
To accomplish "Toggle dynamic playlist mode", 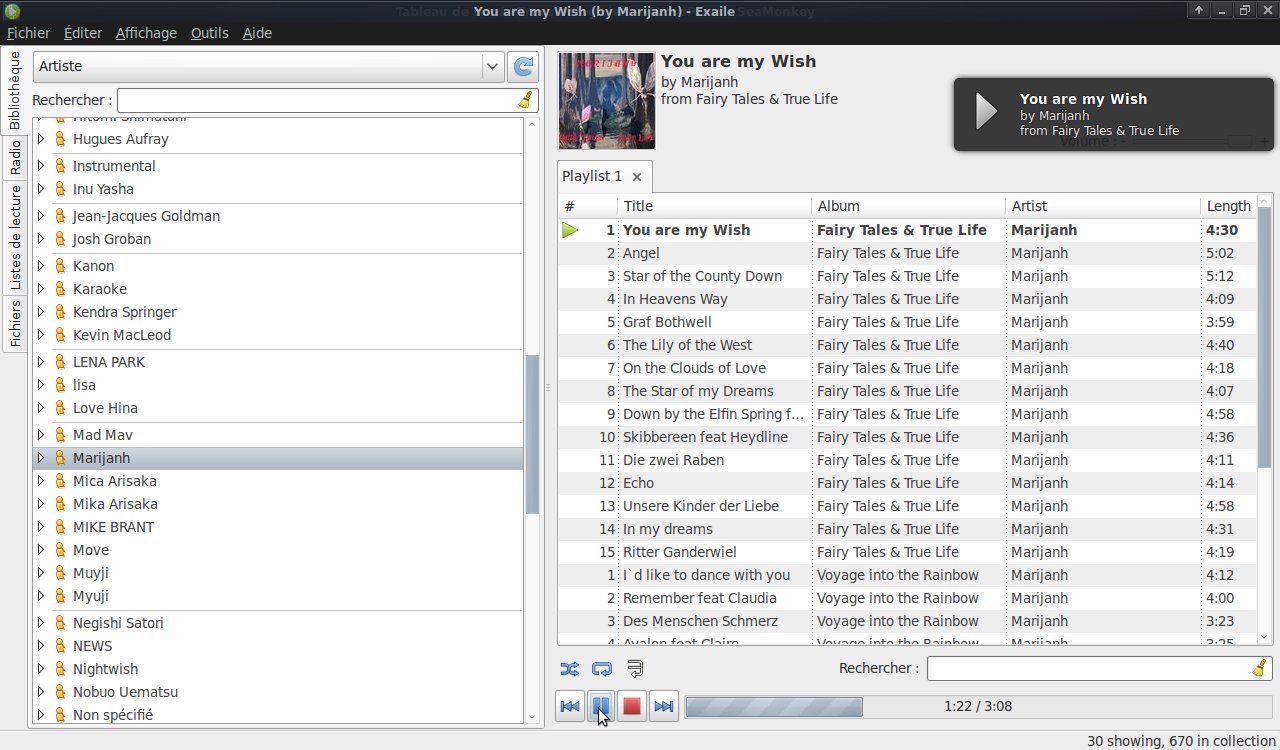I will tap(633, 669).
